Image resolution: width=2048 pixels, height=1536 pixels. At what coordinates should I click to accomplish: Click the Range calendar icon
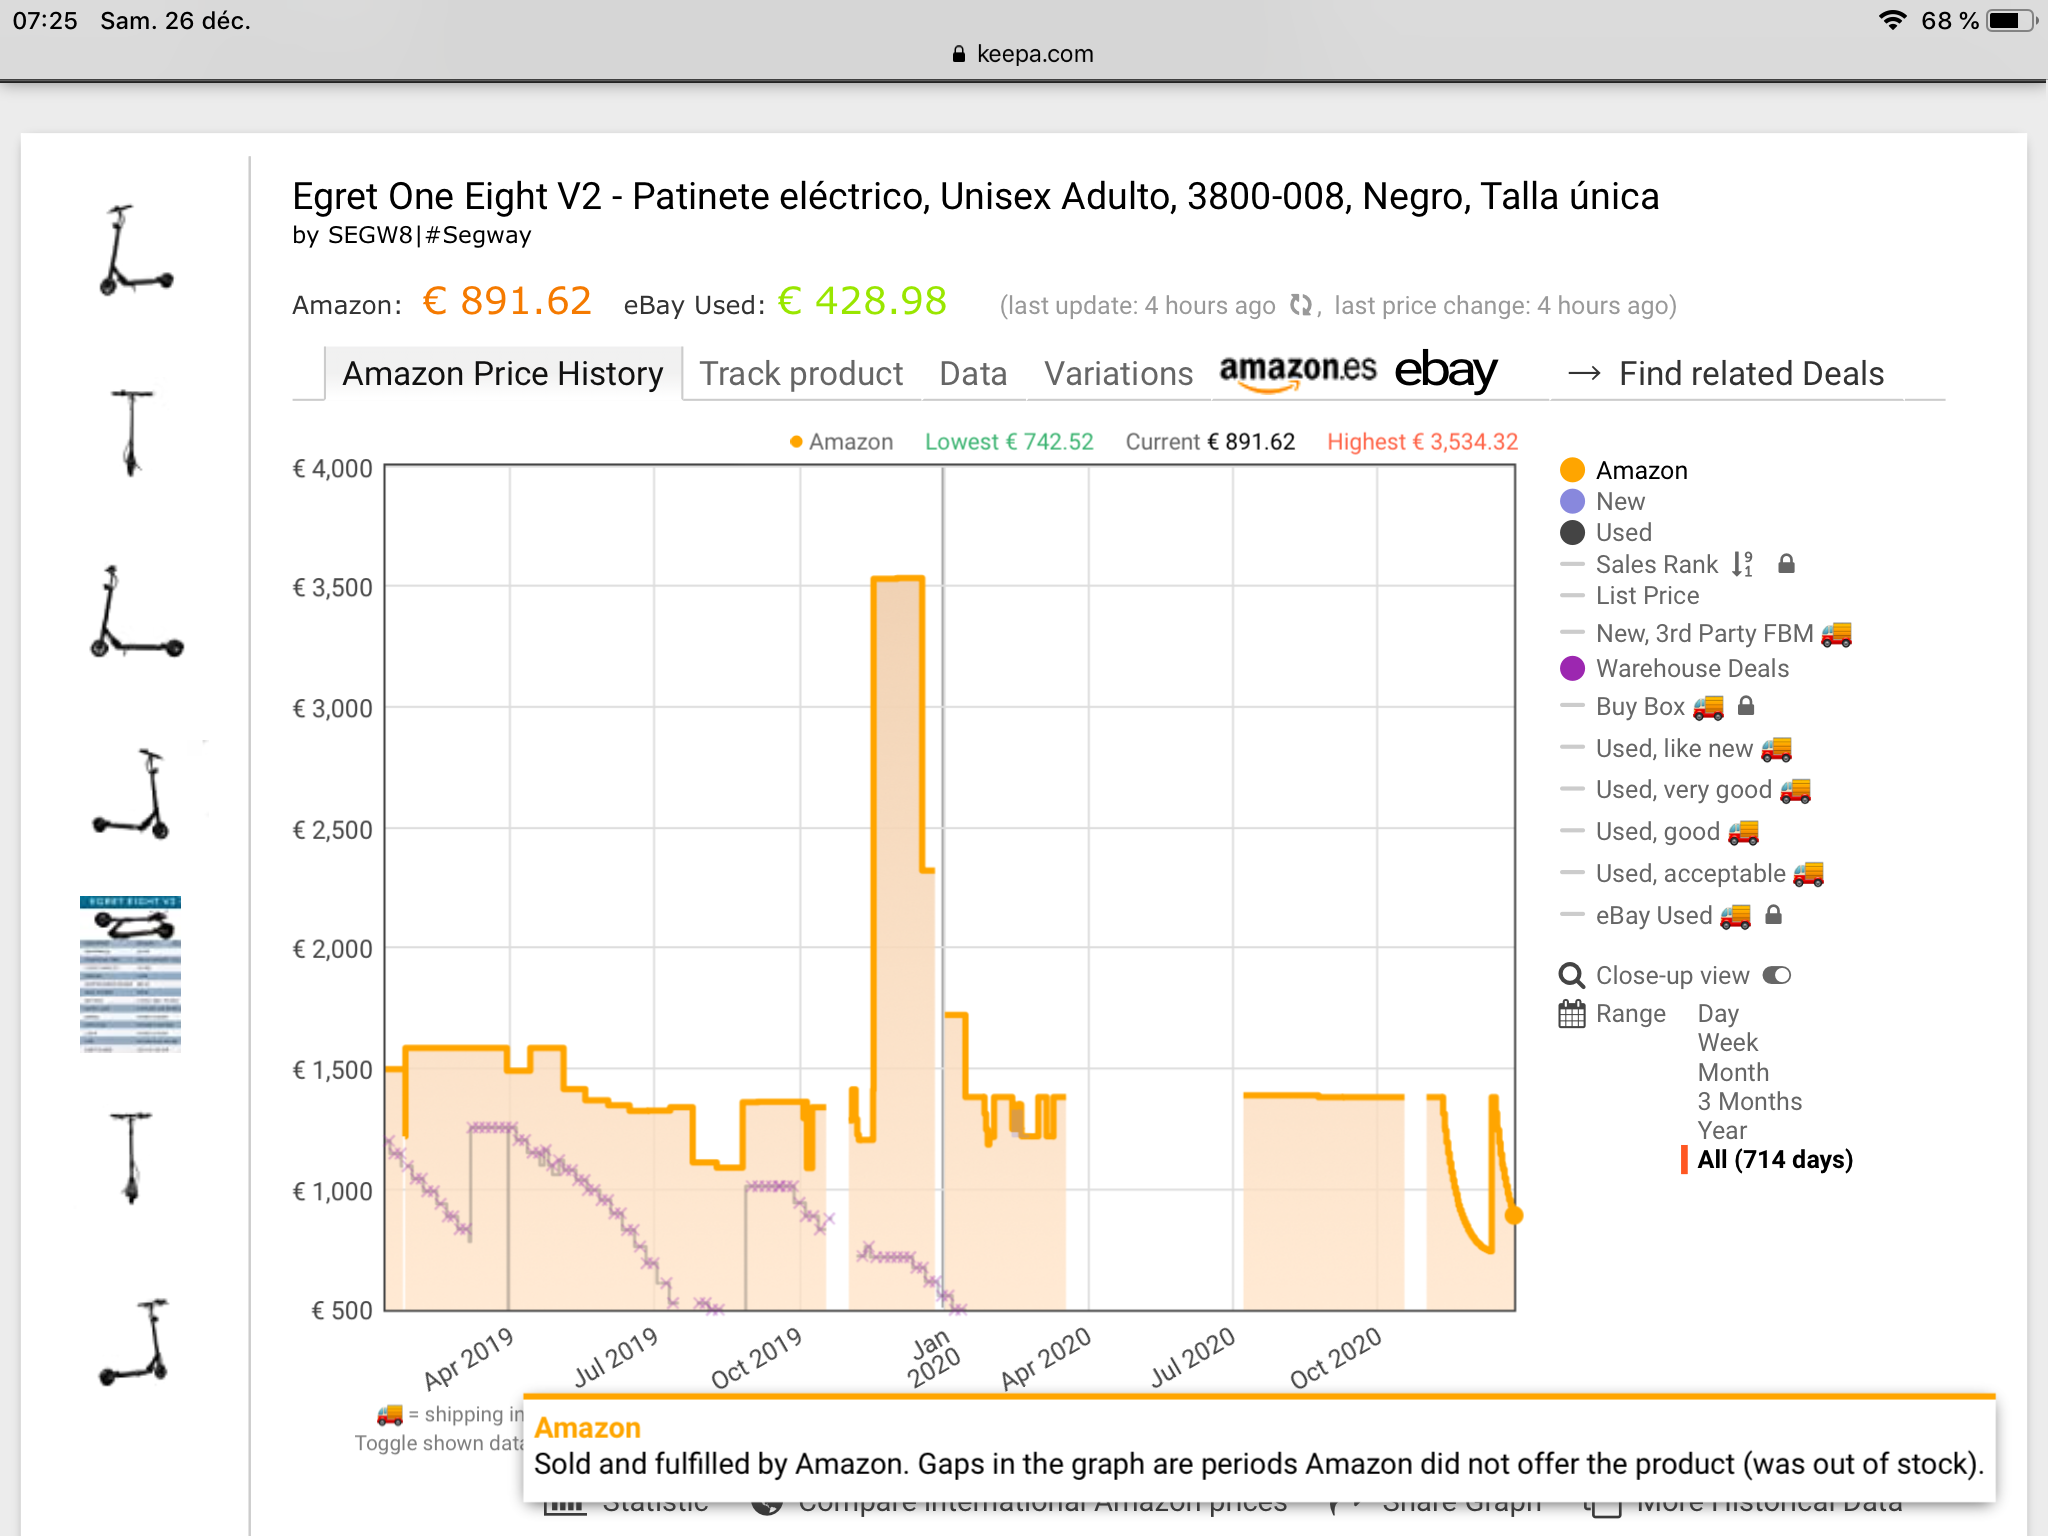(x=1571, y=1014)
